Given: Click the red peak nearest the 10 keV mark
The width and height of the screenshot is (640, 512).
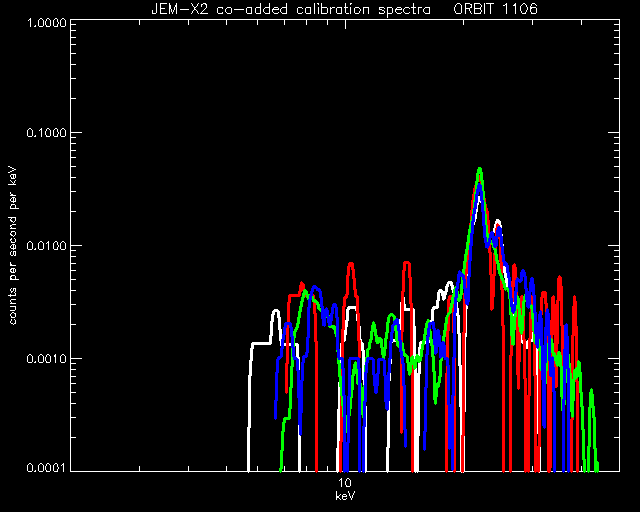Looking at the screenshot, I should tap(351, 265).
